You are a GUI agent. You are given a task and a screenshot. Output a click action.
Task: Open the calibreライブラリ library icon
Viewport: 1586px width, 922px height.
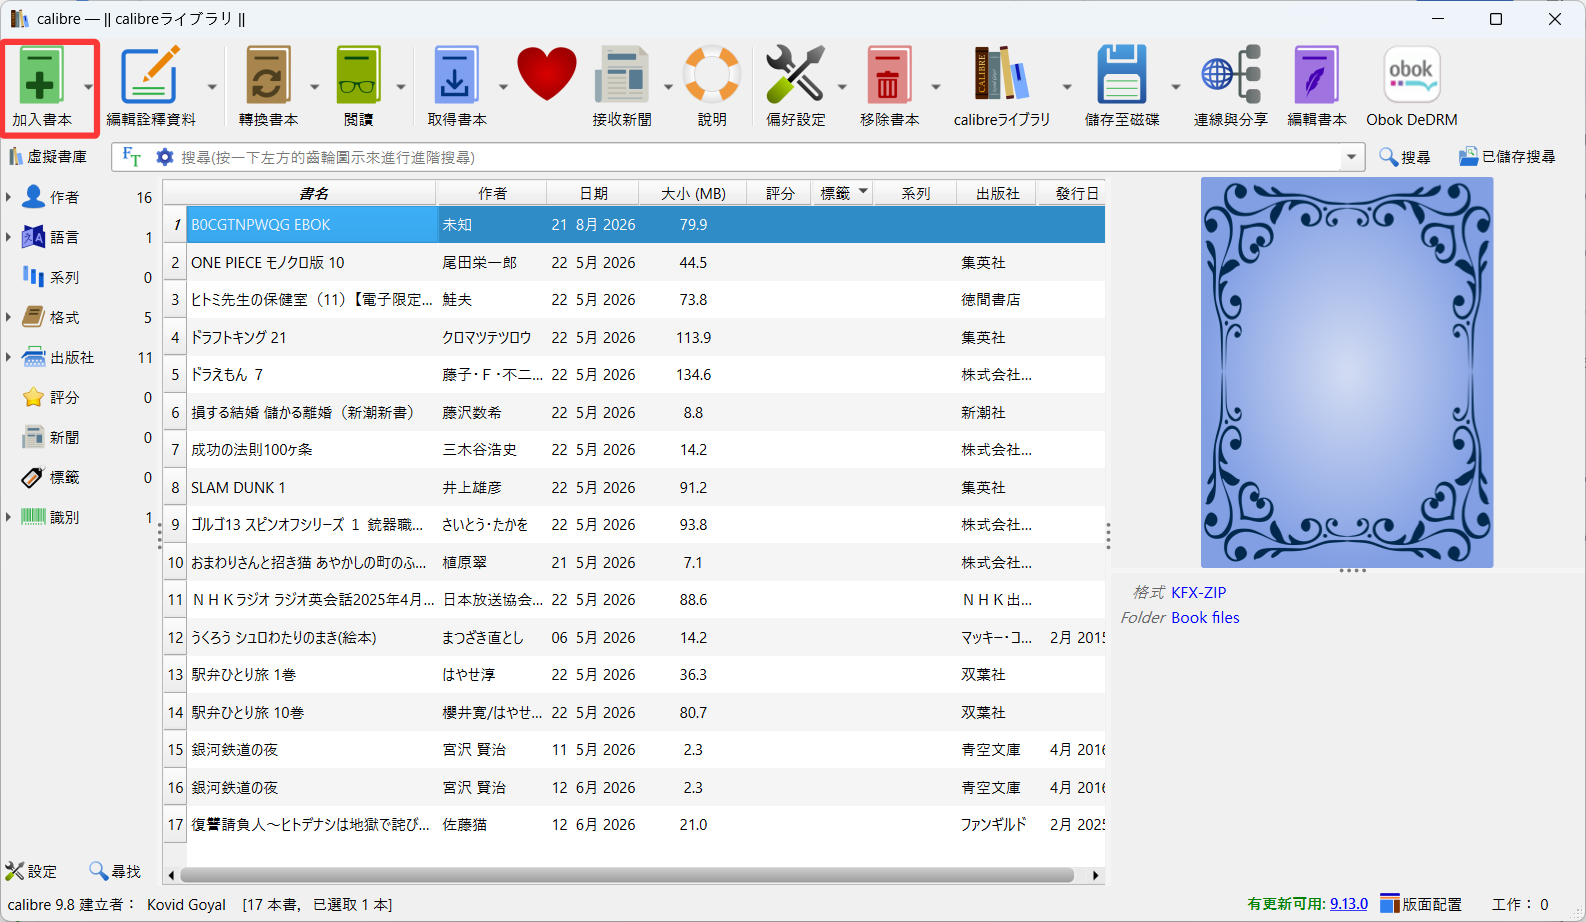point(1001,75)
